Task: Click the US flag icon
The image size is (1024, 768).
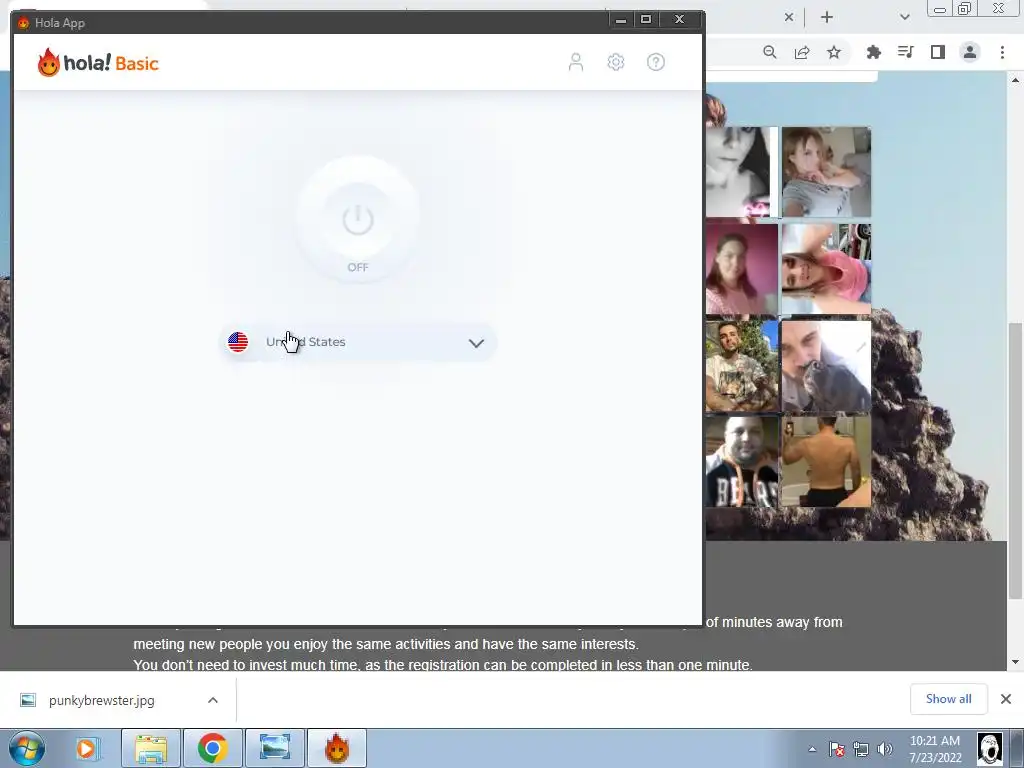Action: pos(238,342)
